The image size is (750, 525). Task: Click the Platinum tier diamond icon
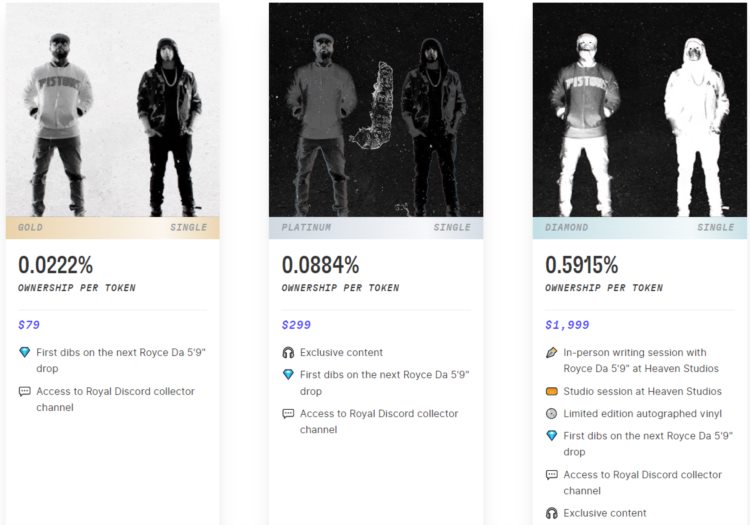coord(288,375)
